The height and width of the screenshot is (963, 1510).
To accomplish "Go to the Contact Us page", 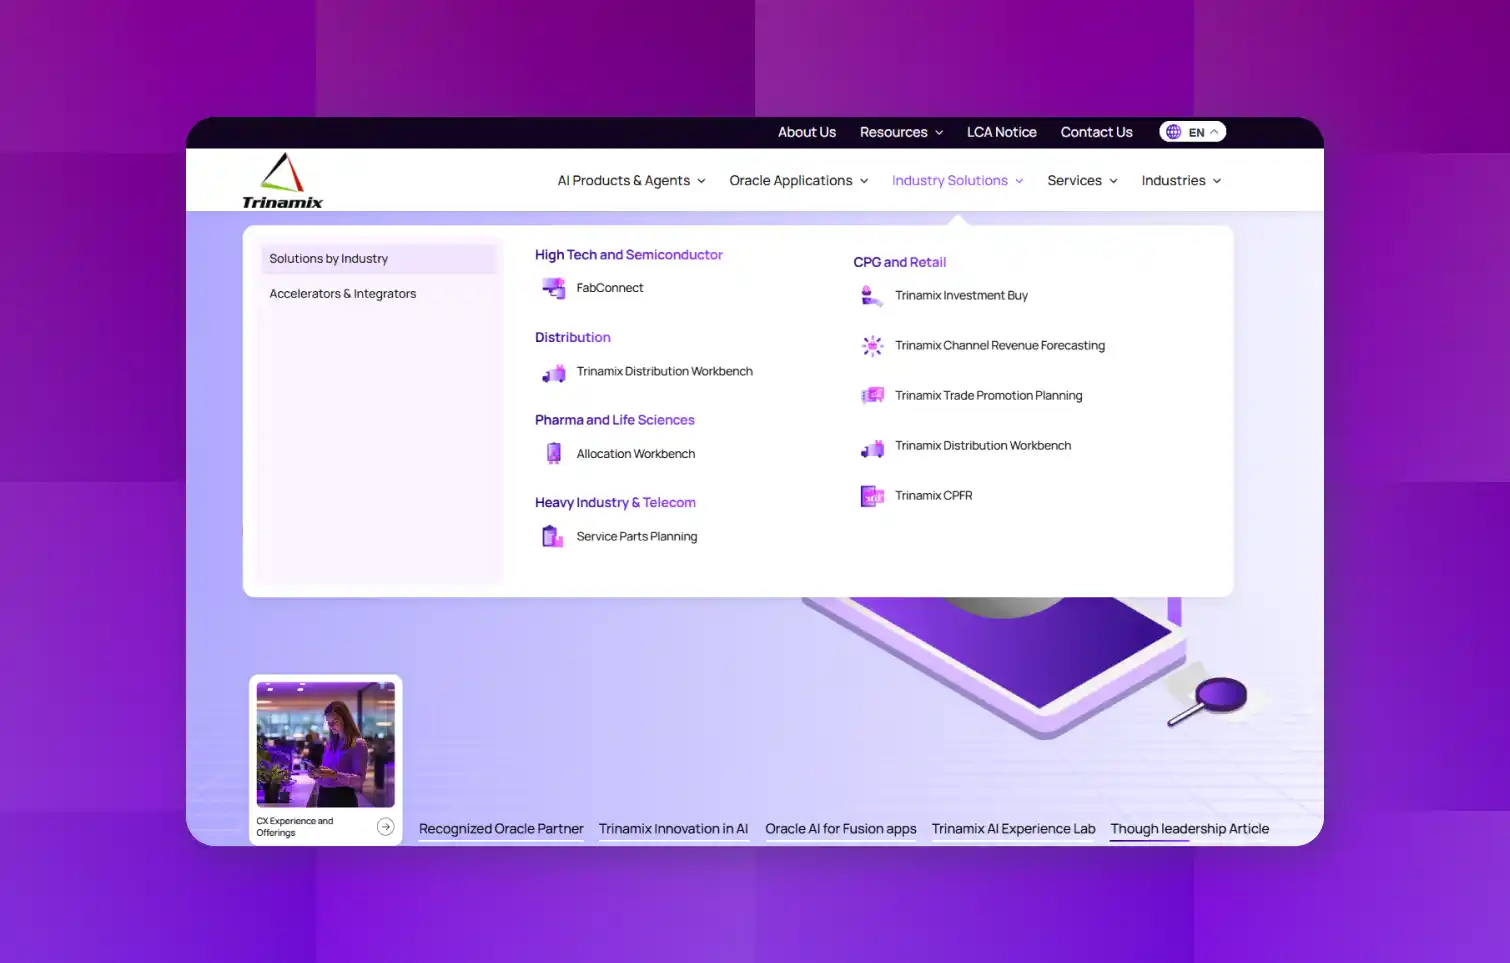I will [1096, 132].
